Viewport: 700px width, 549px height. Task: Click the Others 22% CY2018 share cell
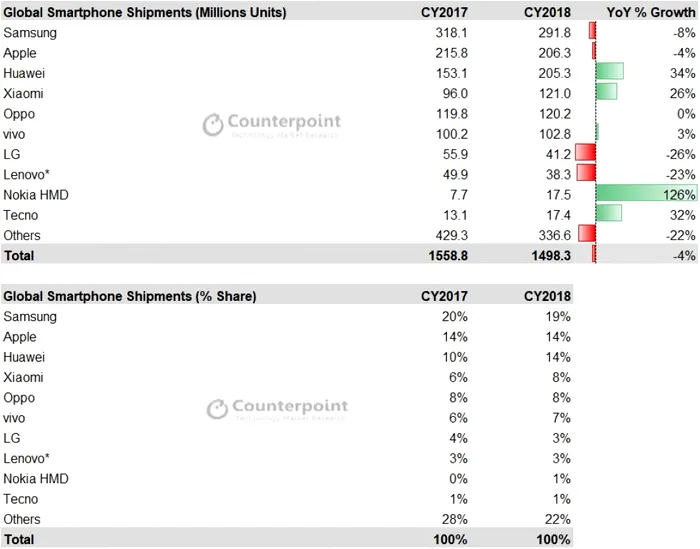(557, 519)
